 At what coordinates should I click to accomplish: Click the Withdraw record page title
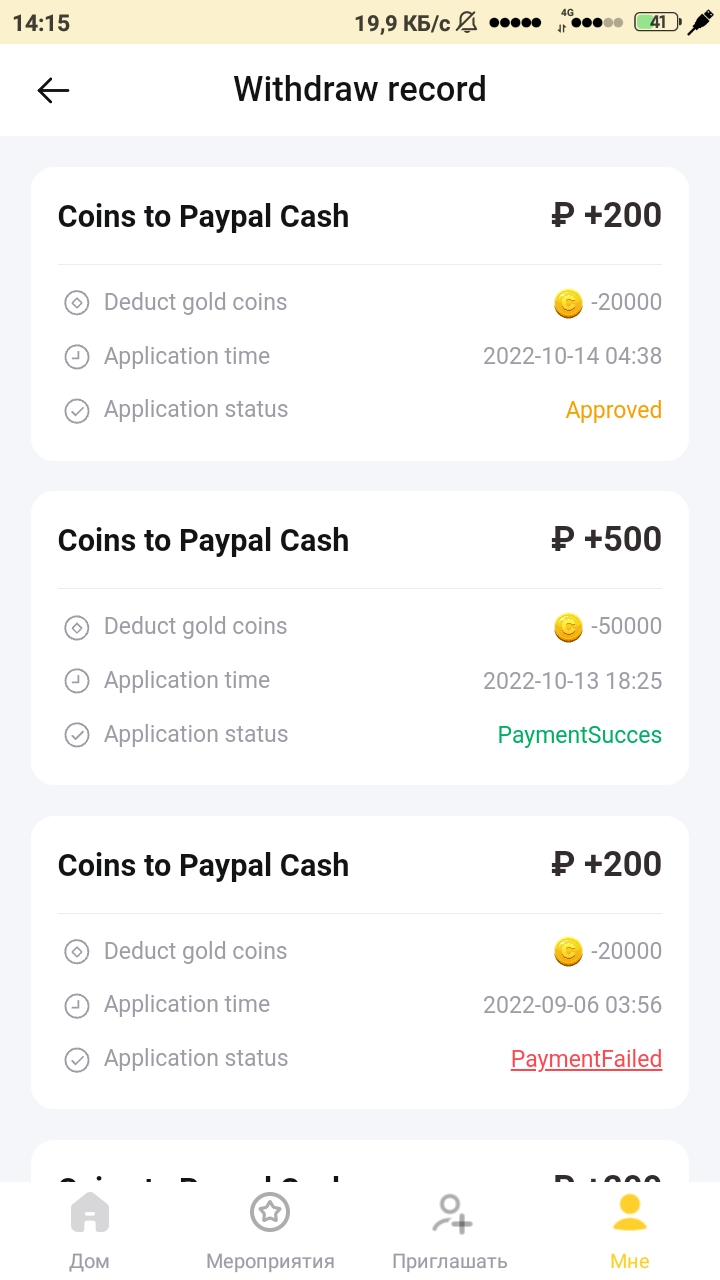tap(360, 89)
